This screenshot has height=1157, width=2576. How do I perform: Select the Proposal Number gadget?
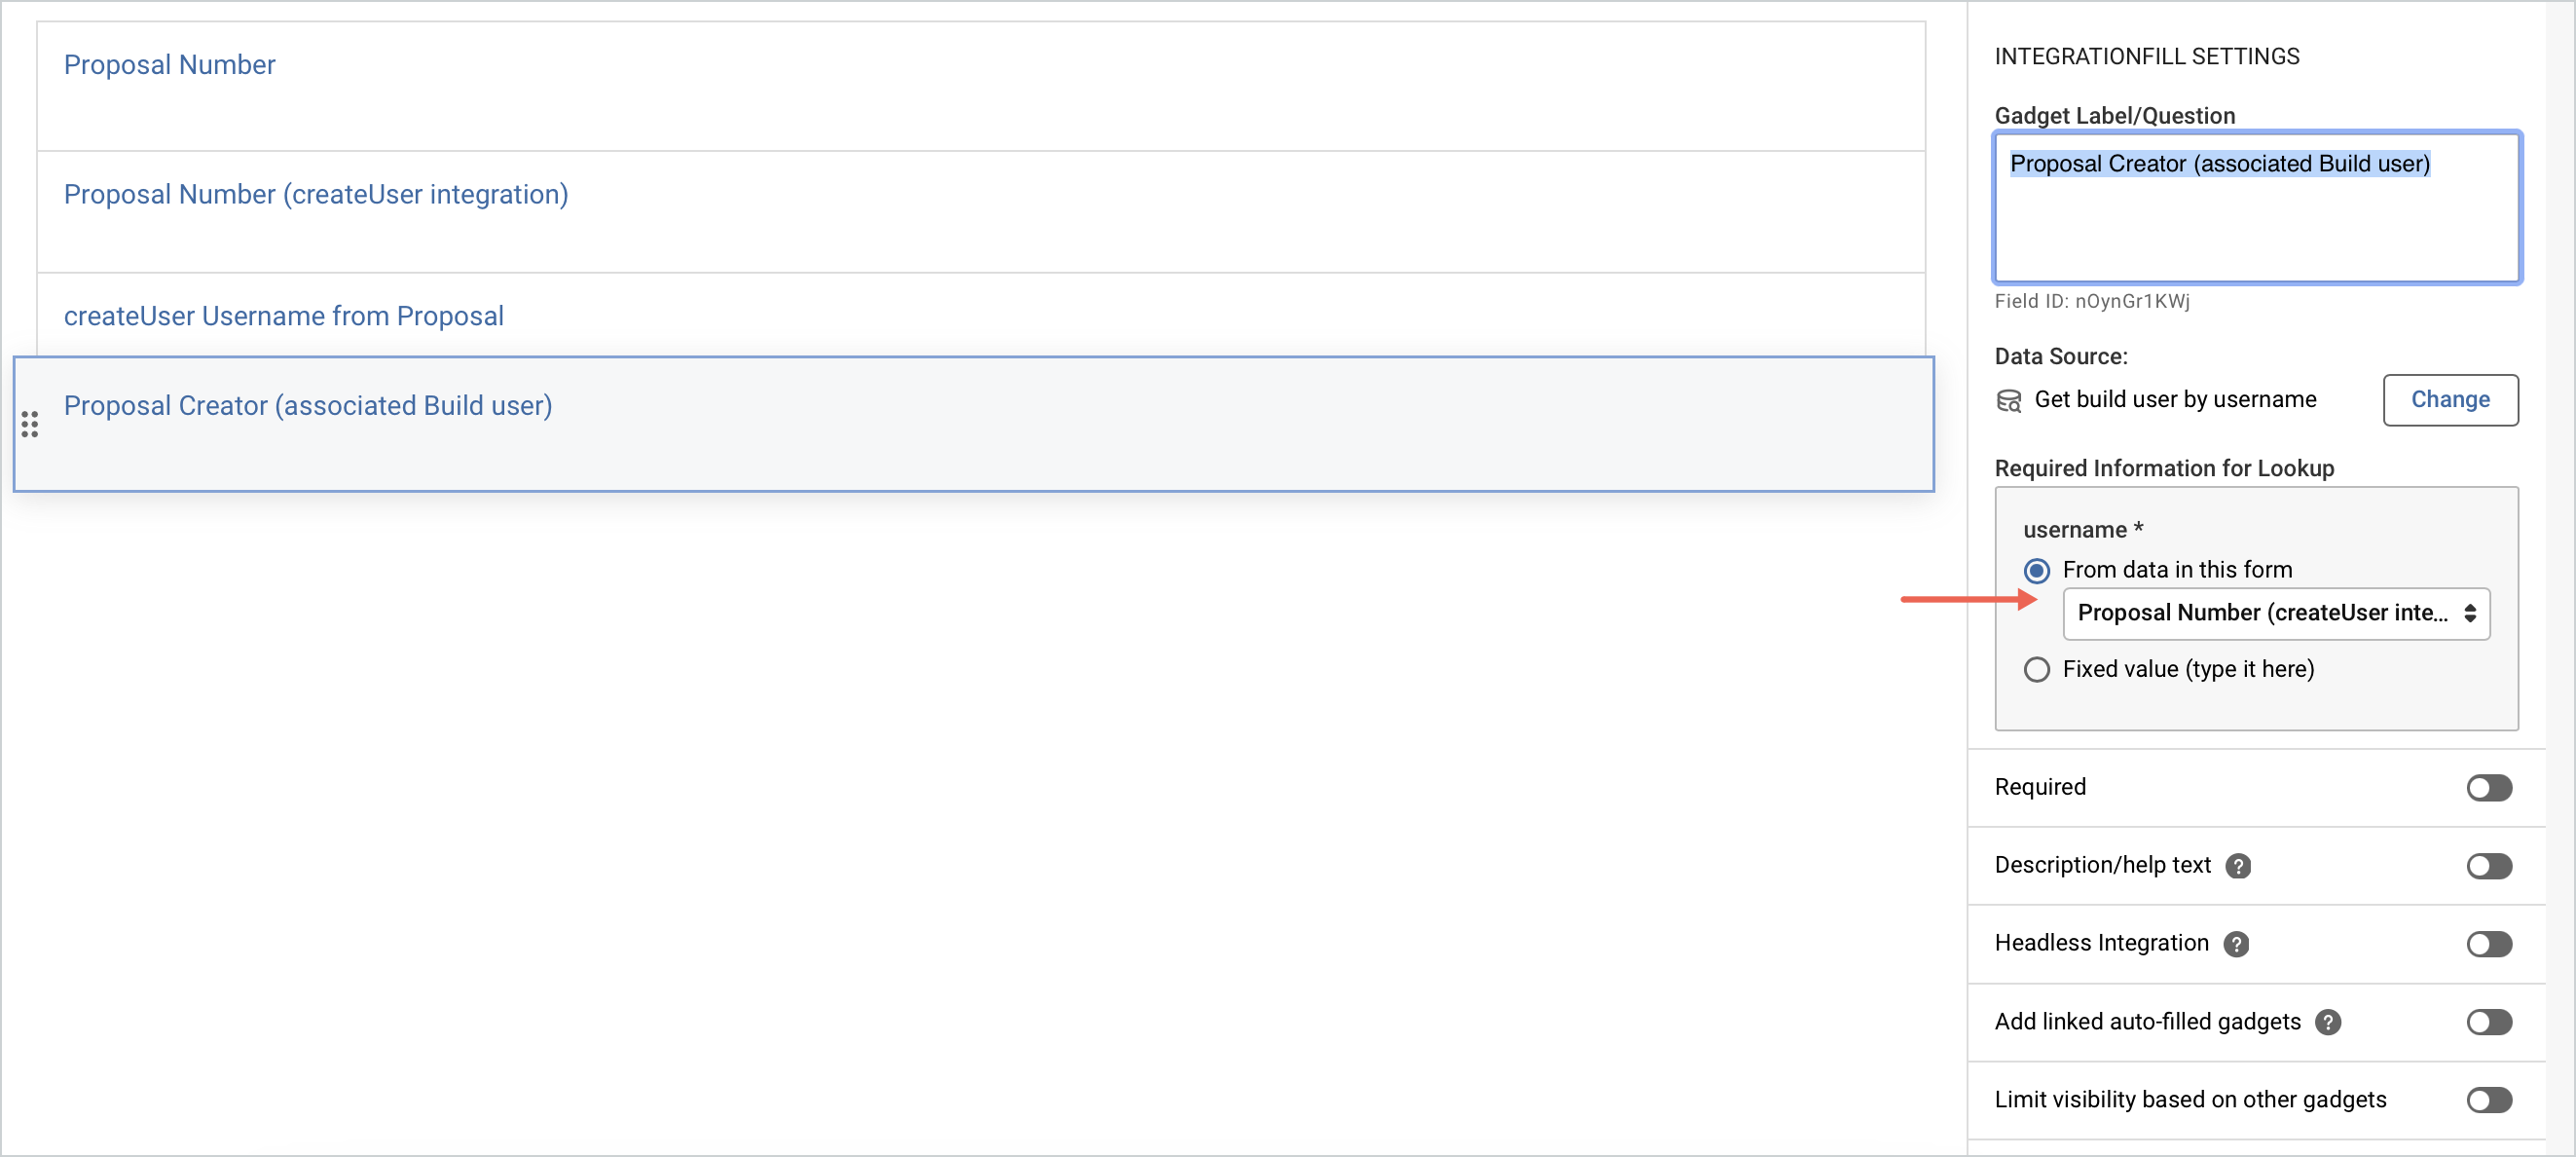coord(981,86)
